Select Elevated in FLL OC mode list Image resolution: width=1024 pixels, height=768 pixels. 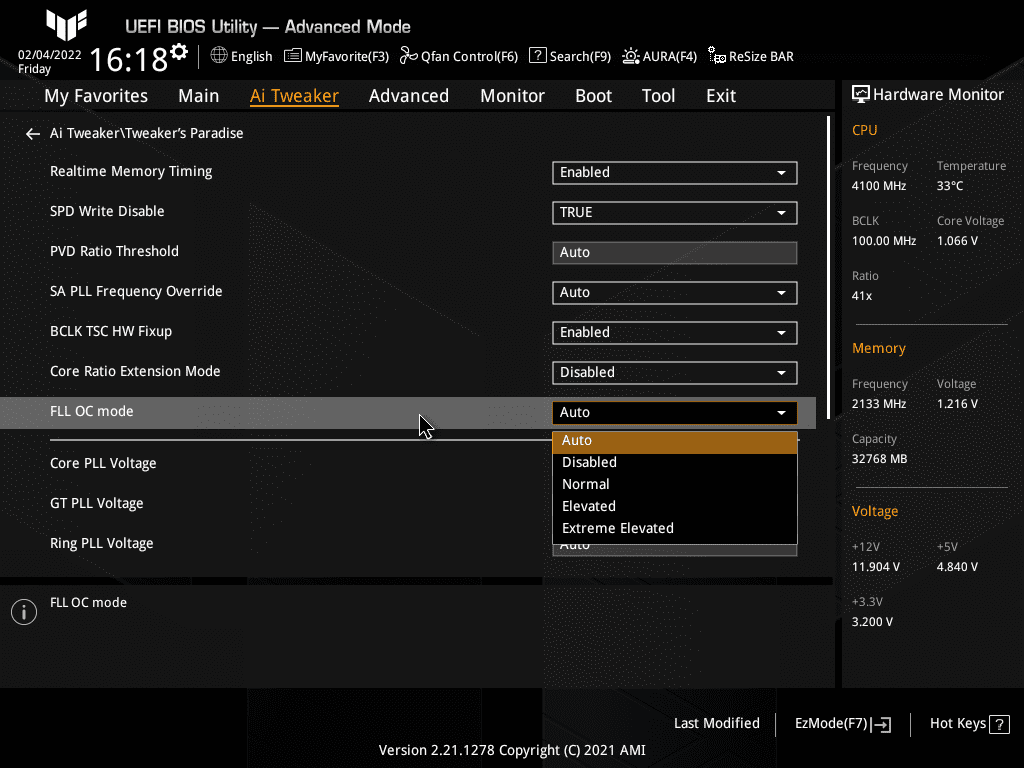tap(675, 506)
